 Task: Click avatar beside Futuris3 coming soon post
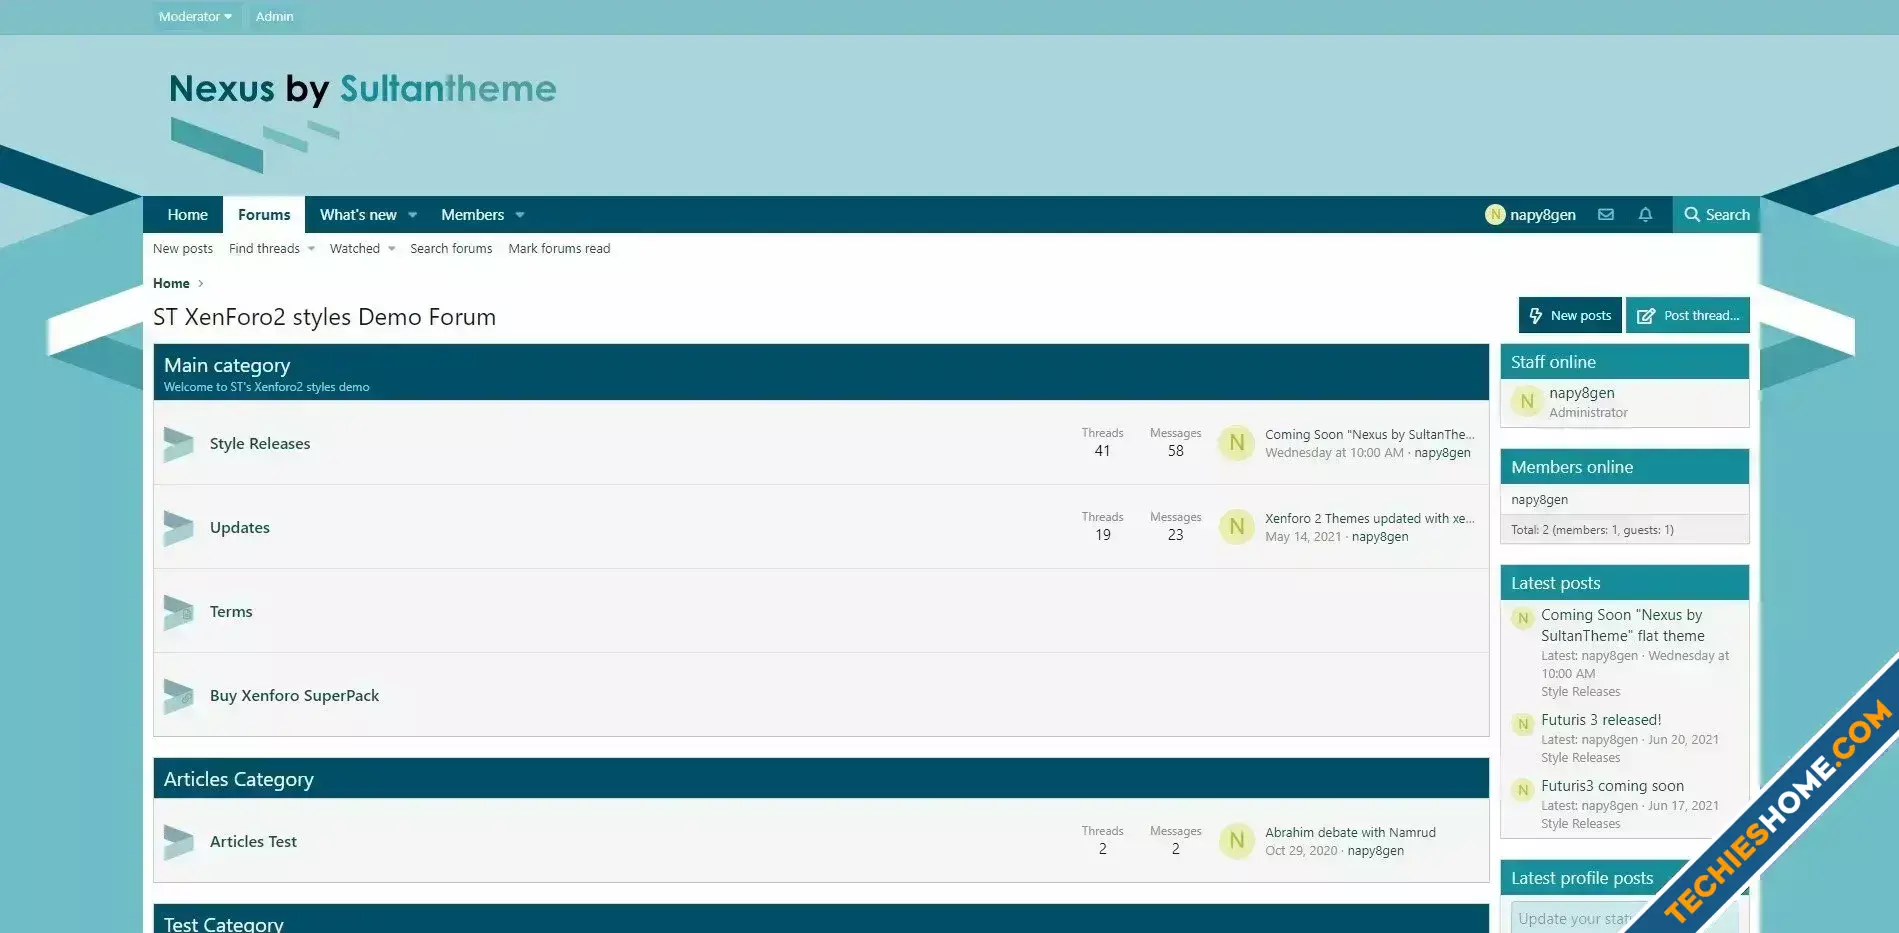pos(1523,790)
